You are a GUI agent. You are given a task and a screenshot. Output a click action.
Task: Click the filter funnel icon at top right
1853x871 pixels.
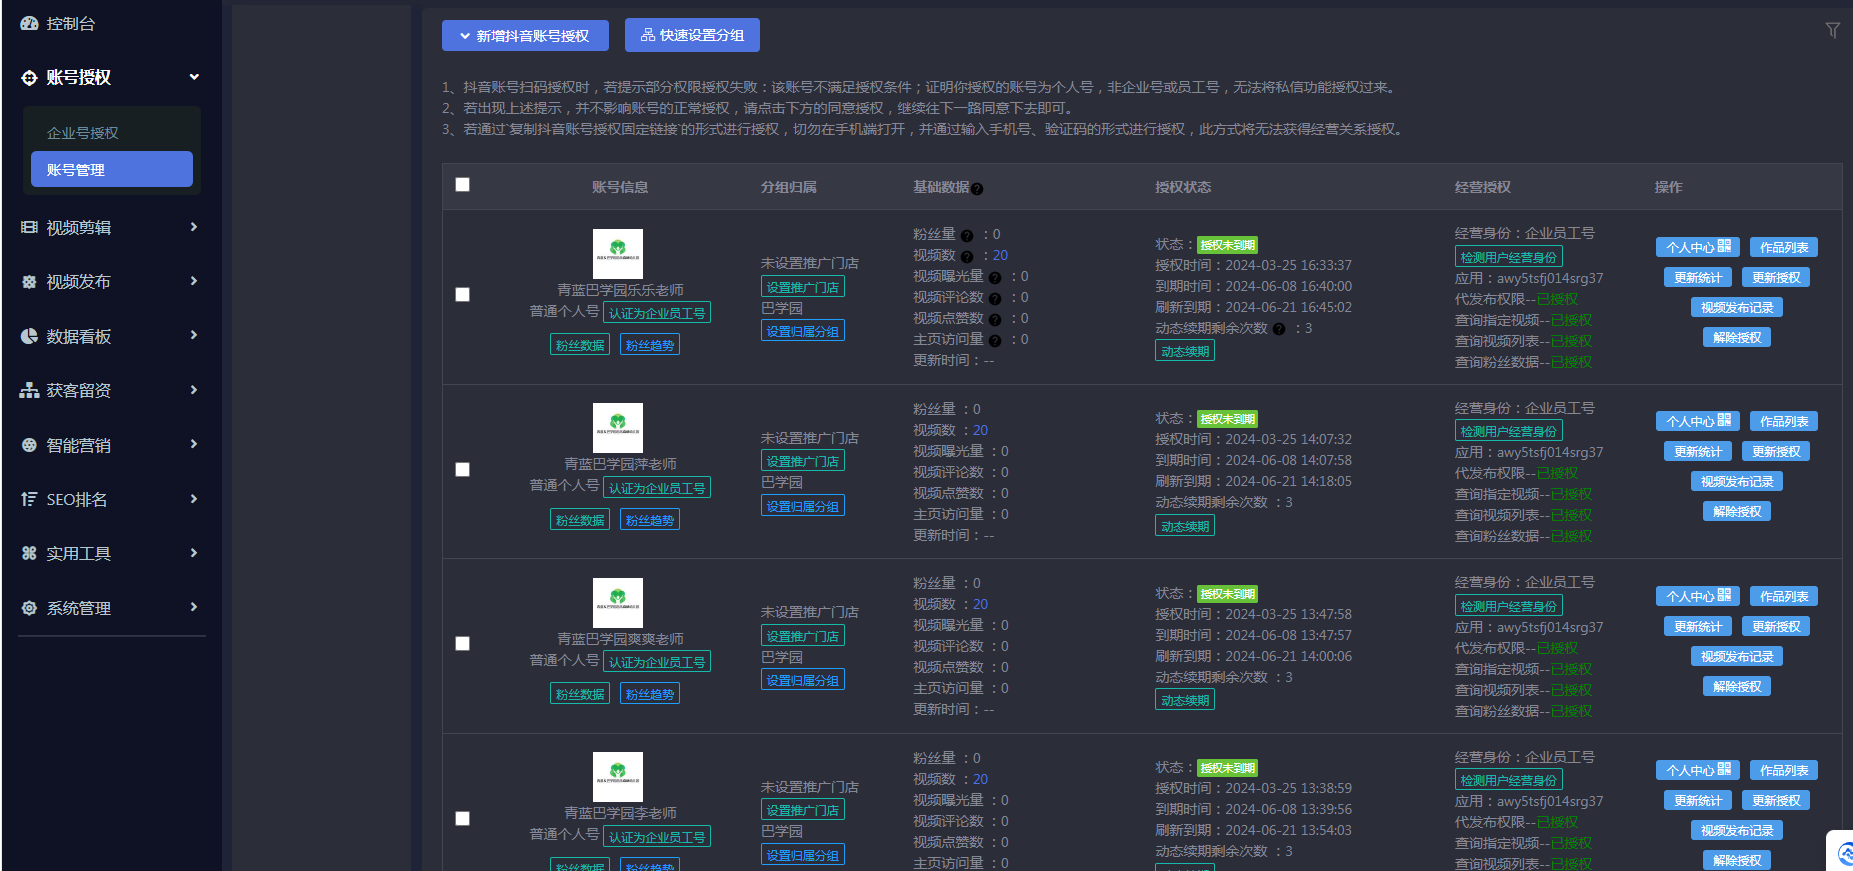click(1832, 30)
